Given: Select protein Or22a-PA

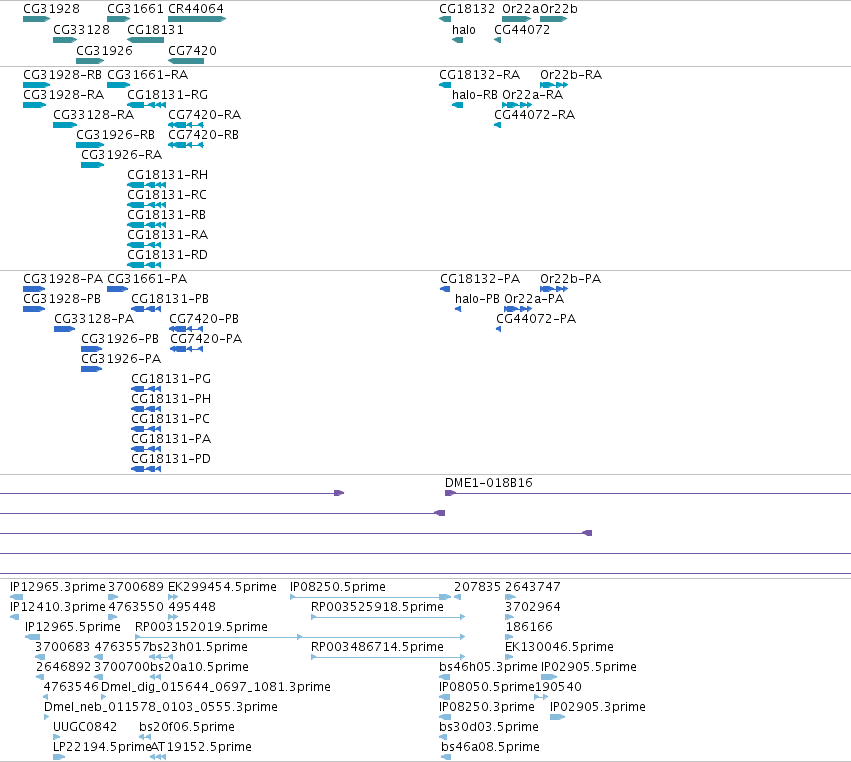Looking at the screenshot, I should [x=534, y=299].
